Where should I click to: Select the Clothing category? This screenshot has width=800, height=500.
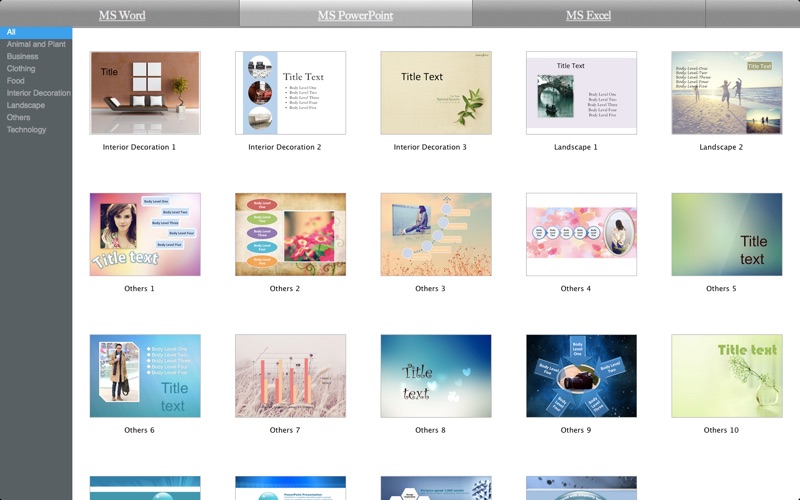pos(21,69)
